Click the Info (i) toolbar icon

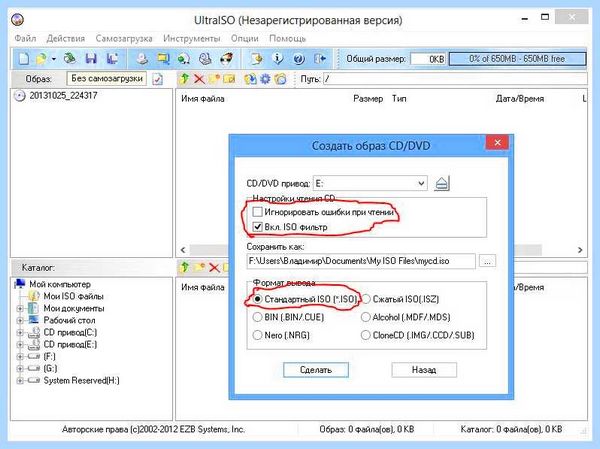click(x=278, y=59)
